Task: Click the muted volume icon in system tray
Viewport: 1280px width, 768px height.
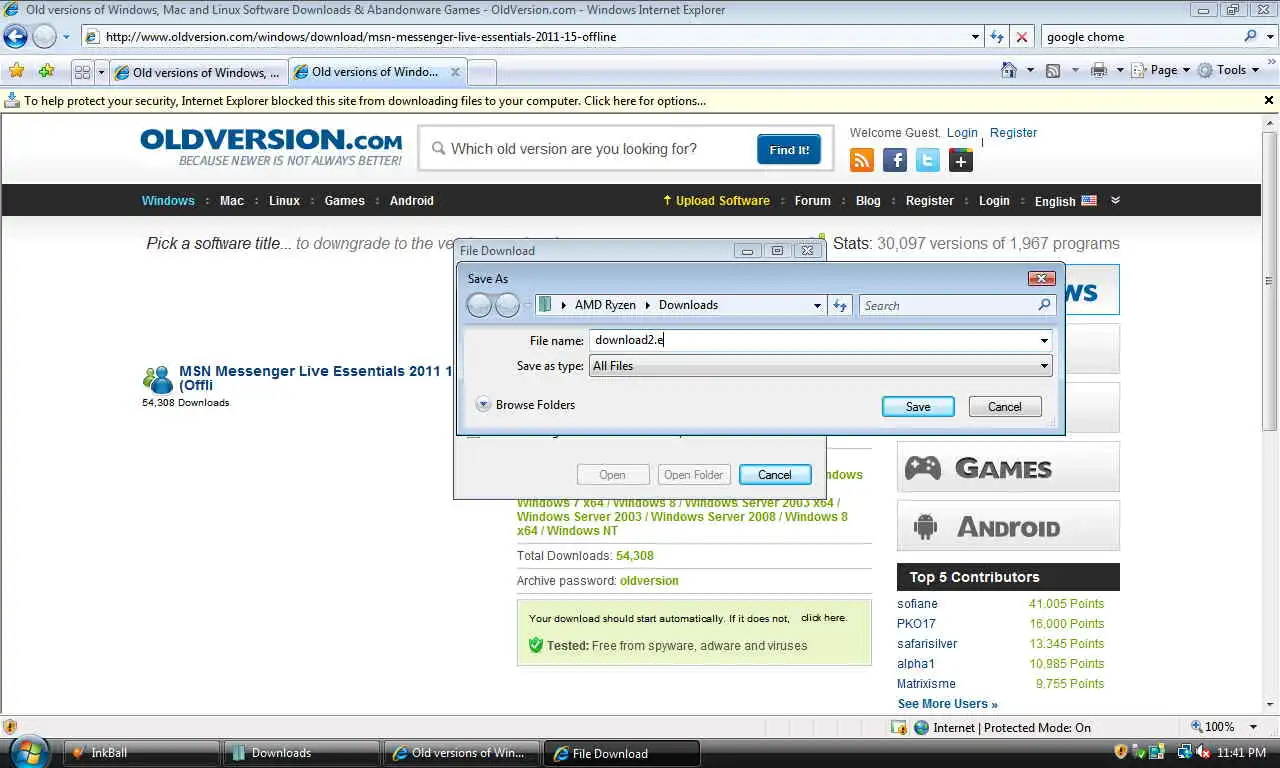Action: tap(1203, 752)
